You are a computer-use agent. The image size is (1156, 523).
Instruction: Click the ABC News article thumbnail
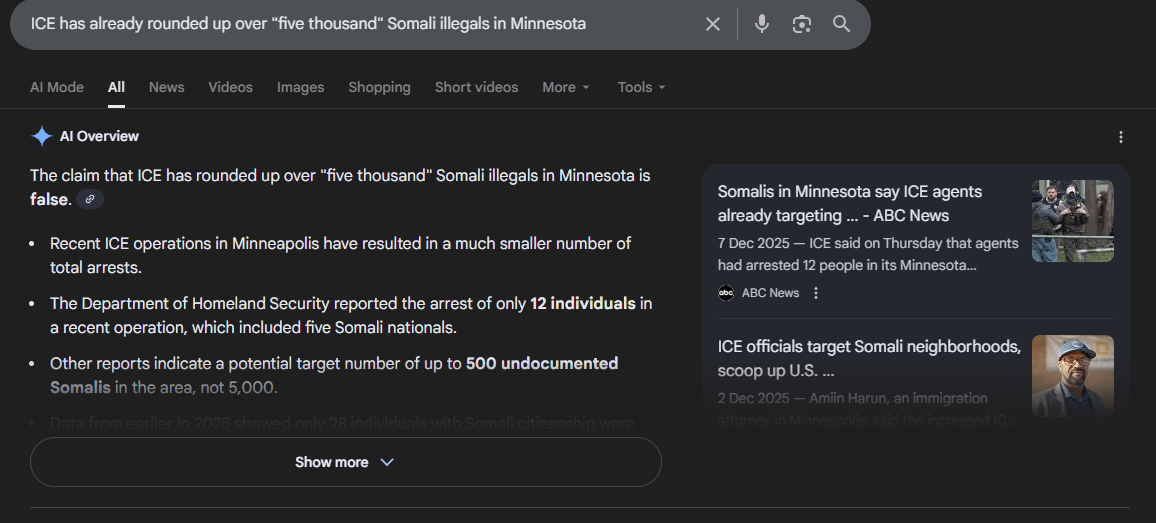tap(1073, 221)
